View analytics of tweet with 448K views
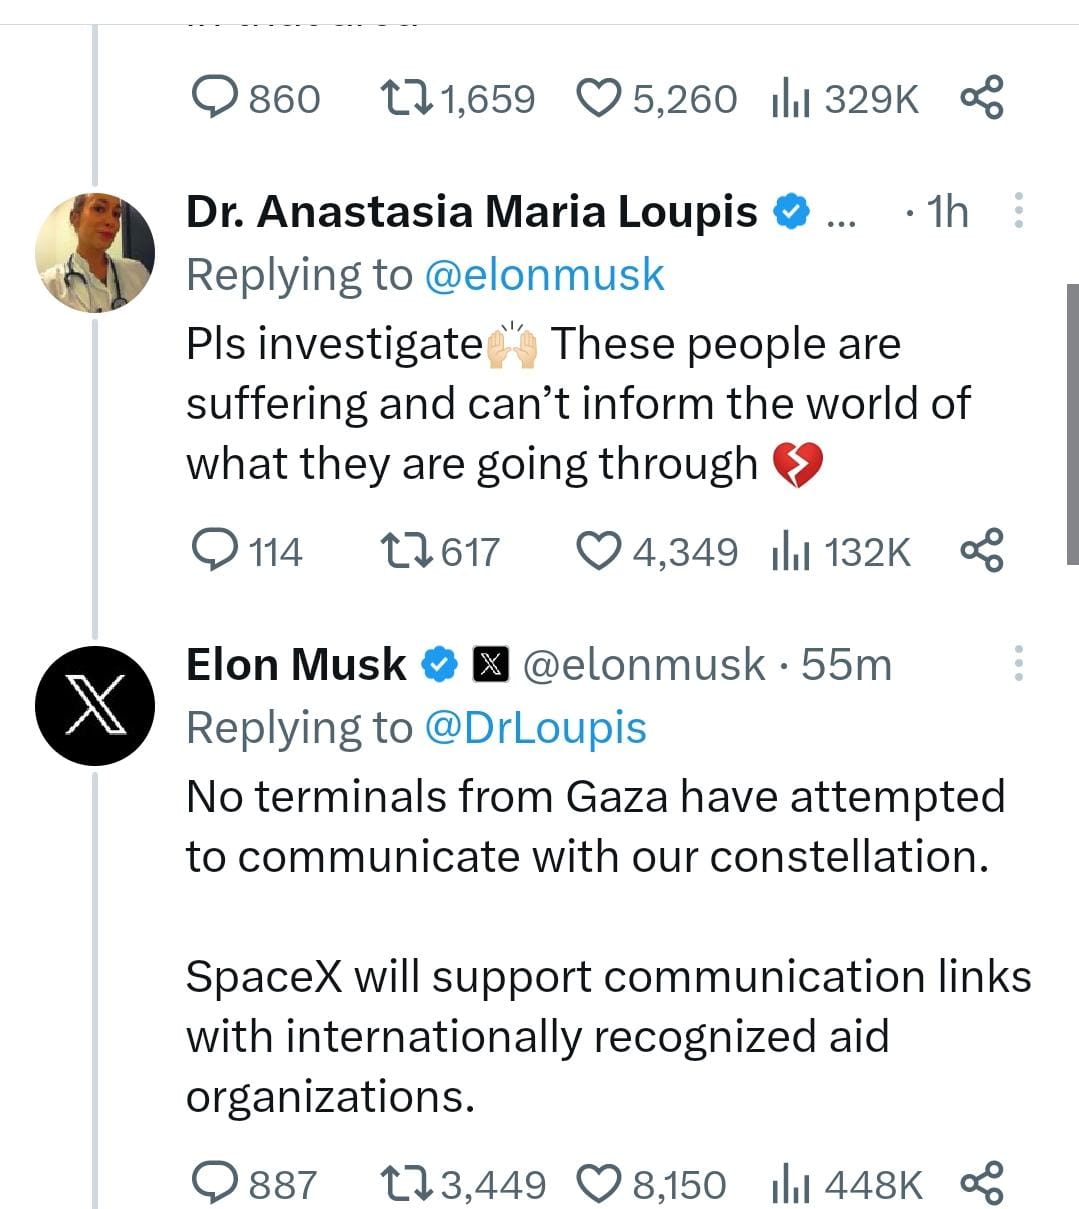 pyautogui.click(x=790, y=1184)
